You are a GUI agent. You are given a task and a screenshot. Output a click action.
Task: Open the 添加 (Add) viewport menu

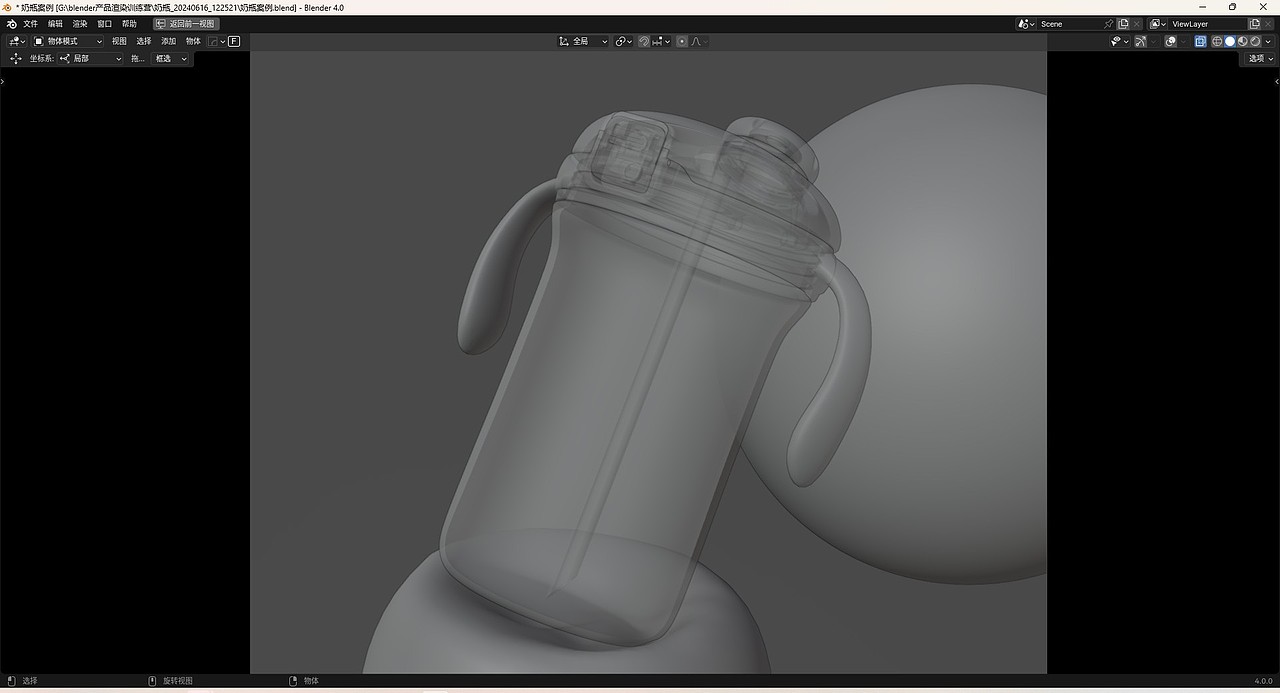pyautogui.click(x=168, y=41)
